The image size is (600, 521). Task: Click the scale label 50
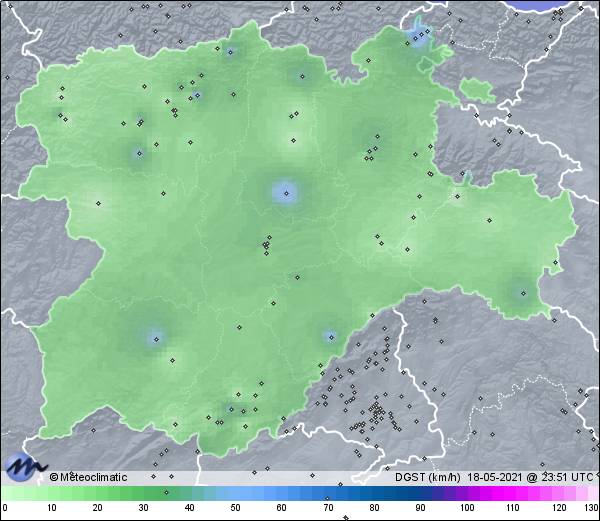click(x=235, y=508)
